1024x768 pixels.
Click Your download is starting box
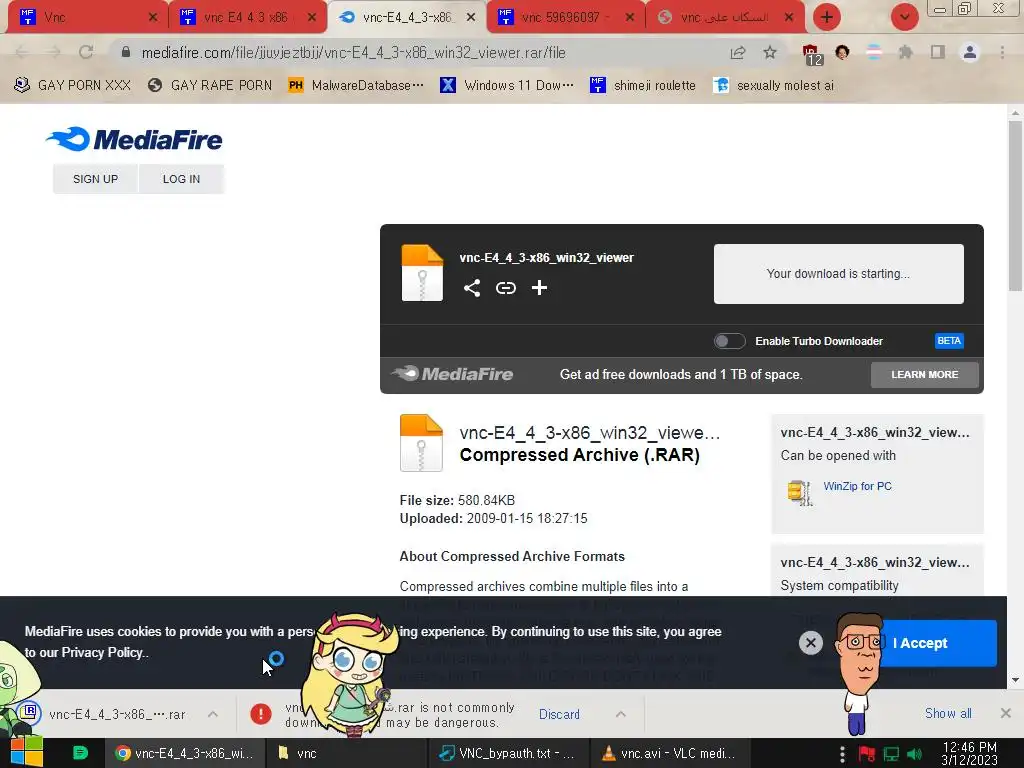coord(839,274)
